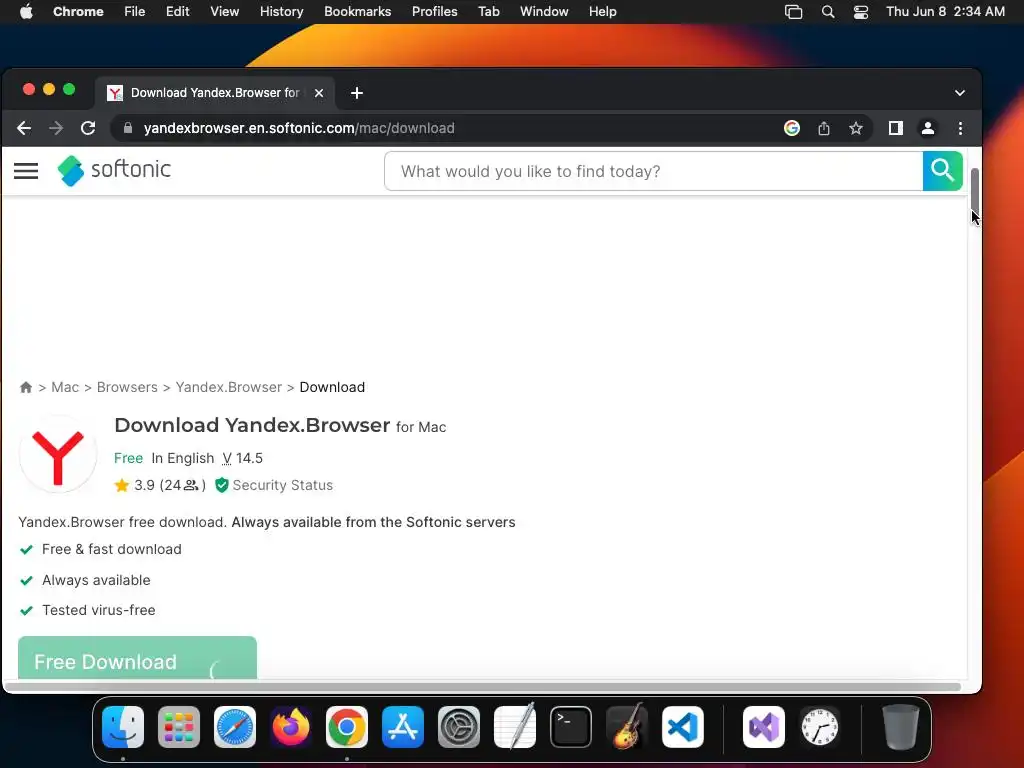The height and width of the screenshot is (768, 1024).
Task: Open Chrome's three-dot menu
Action: tap(960, 129)
